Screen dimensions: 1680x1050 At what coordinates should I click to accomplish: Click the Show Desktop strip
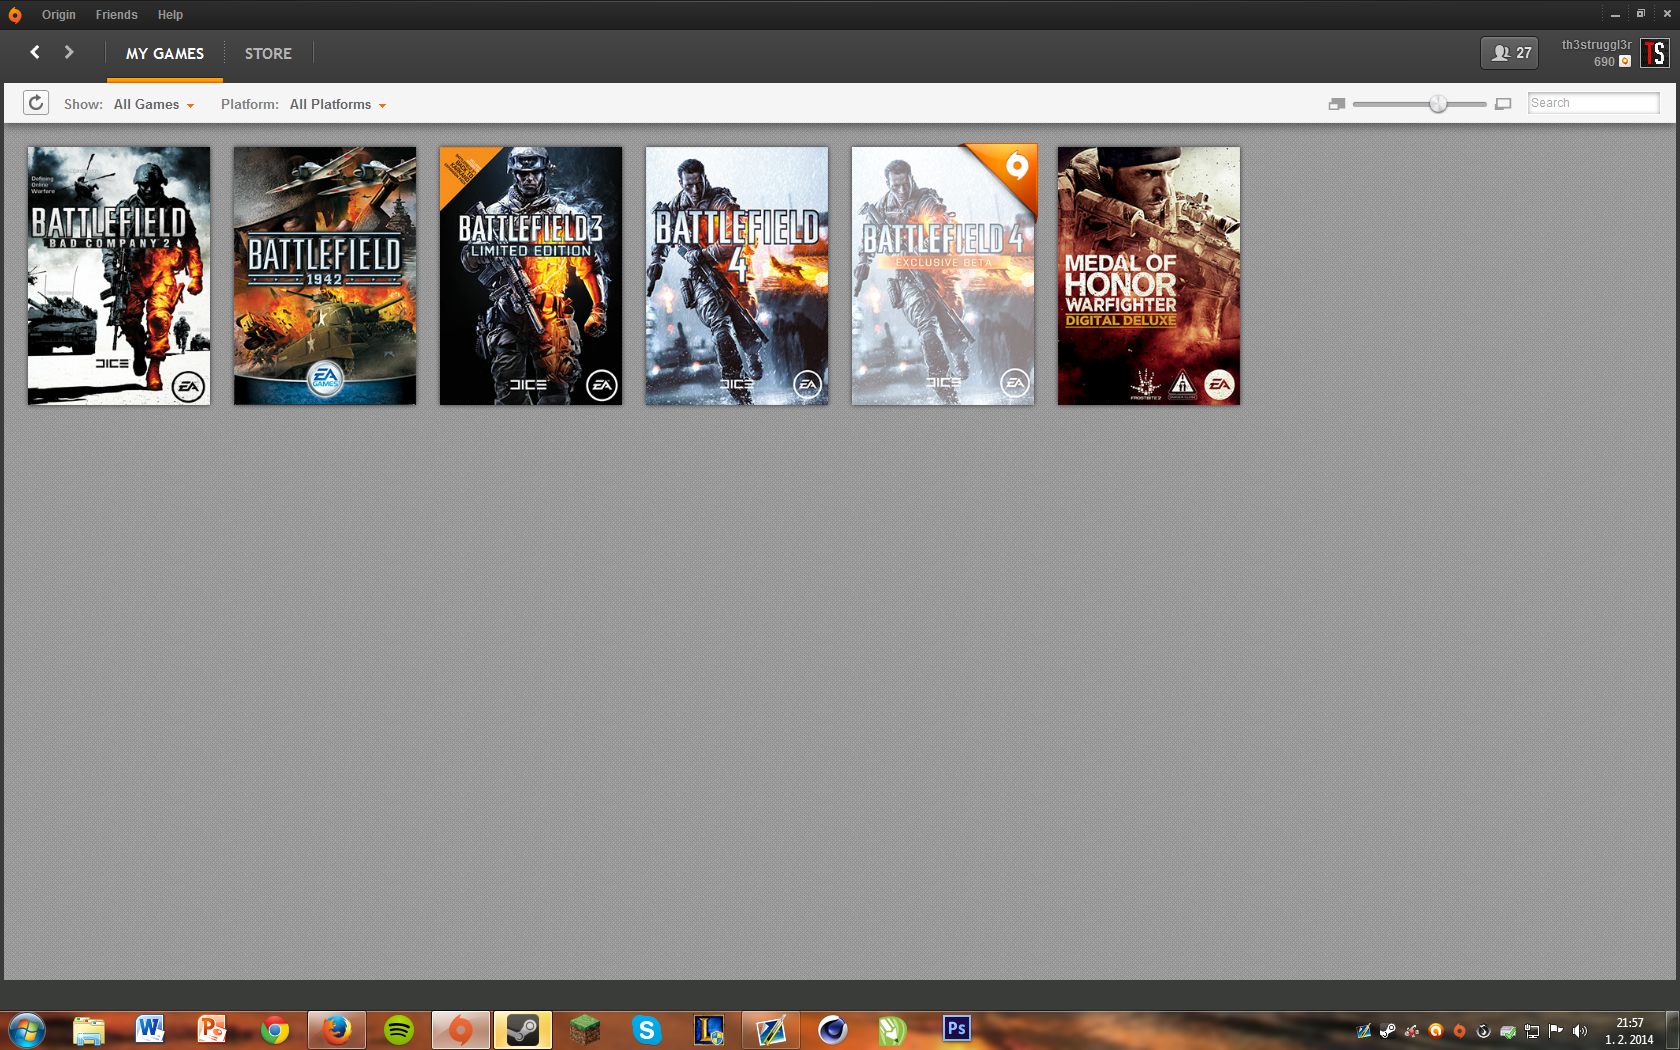click(x=1673, y=1030)
